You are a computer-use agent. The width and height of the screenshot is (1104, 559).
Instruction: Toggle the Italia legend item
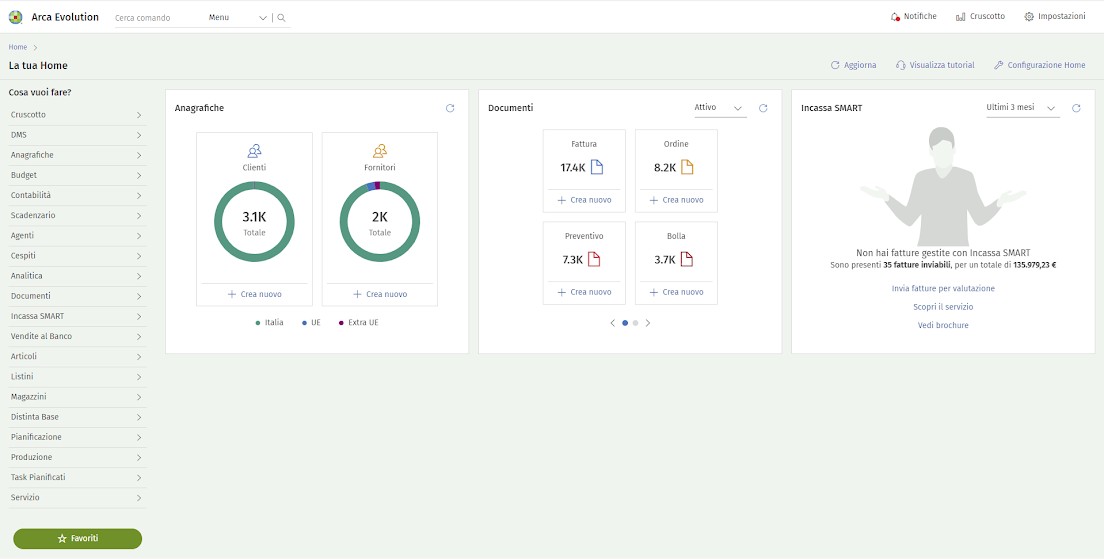[x=270, y=323]
